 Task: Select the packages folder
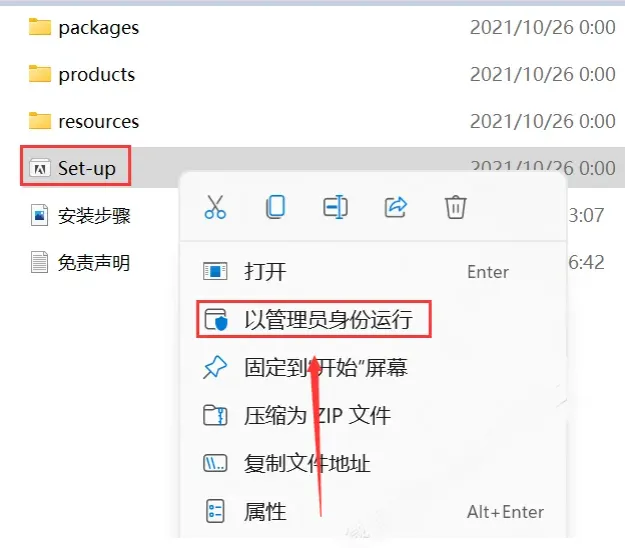tap(84, 27)
